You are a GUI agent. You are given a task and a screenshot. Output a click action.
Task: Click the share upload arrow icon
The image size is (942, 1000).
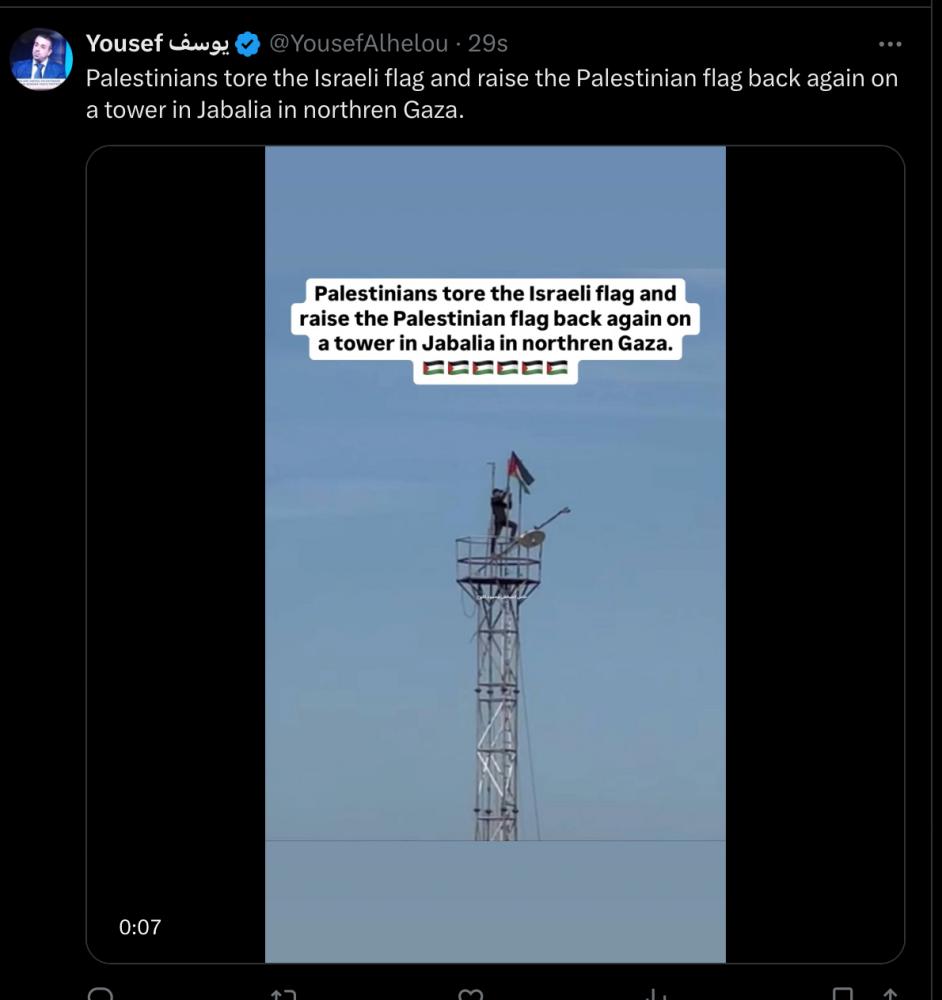(888, 994)
